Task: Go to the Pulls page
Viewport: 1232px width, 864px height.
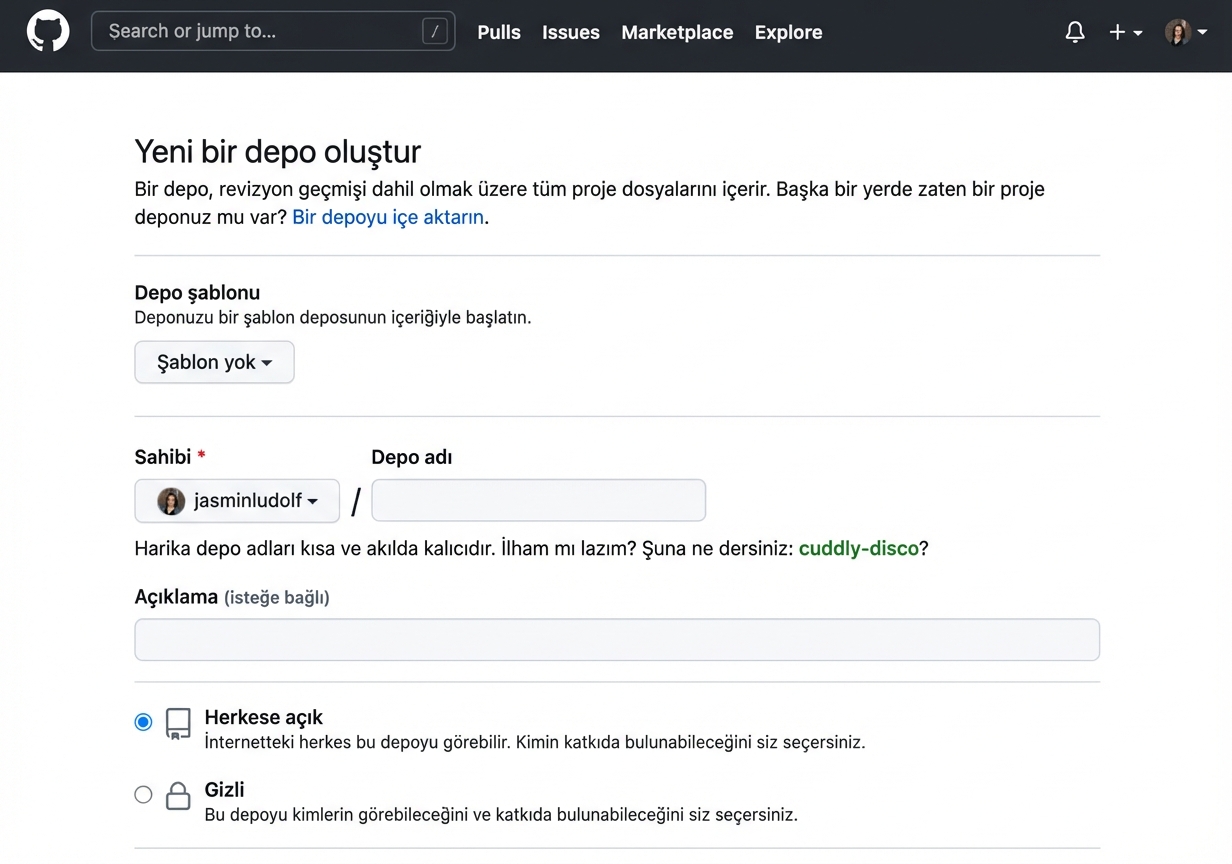Action: click(x=498, y=32)
